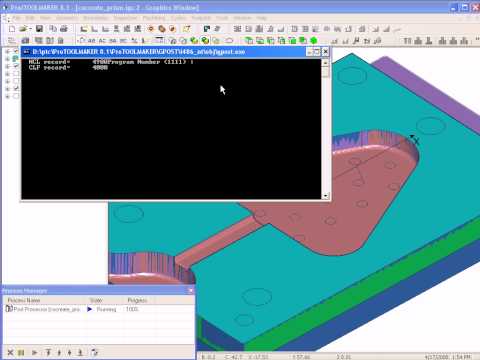Click the refresh icon in Process Manager toolbar
The height and width of the screenshot is (360, 480).
tap(94, 352)
